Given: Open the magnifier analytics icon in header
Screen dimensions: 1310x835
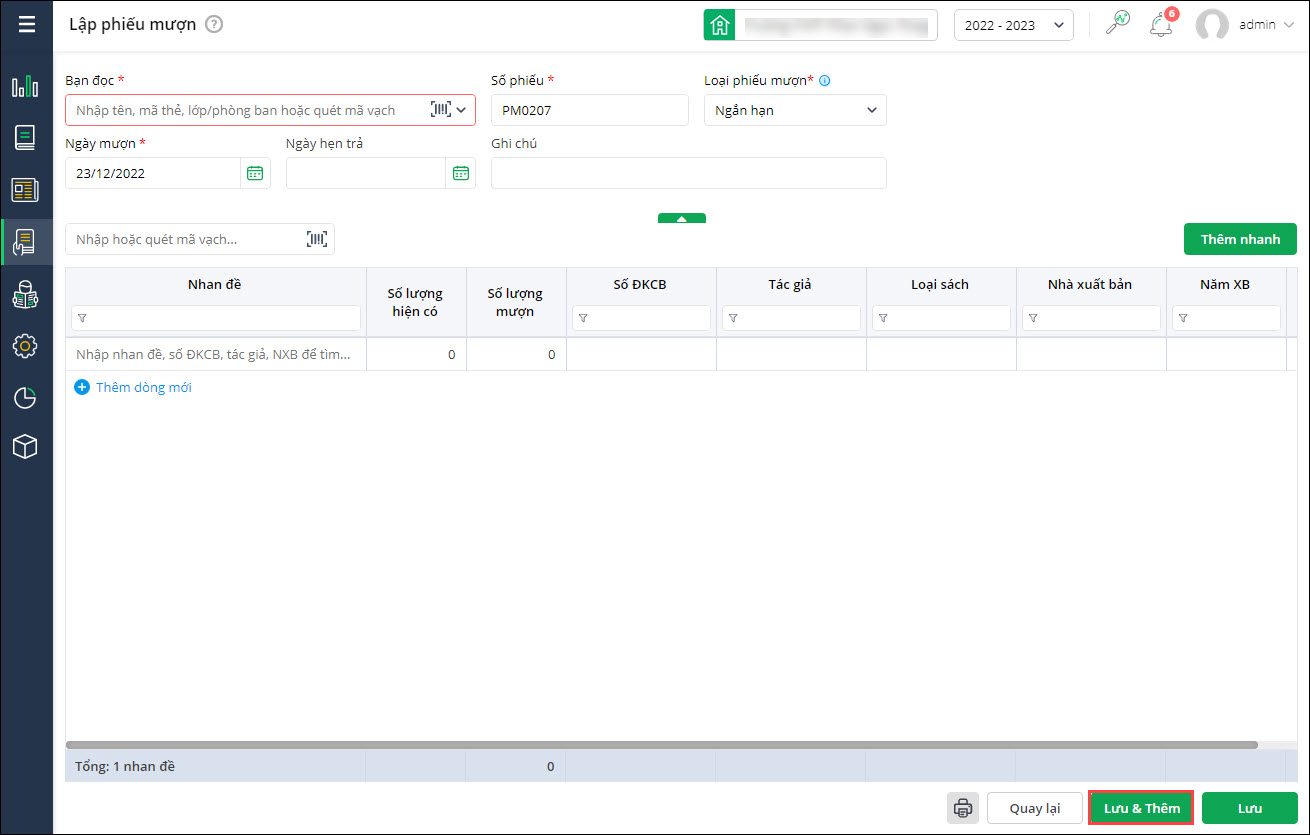Looking at the screenshot, I should pos(1117,24).
